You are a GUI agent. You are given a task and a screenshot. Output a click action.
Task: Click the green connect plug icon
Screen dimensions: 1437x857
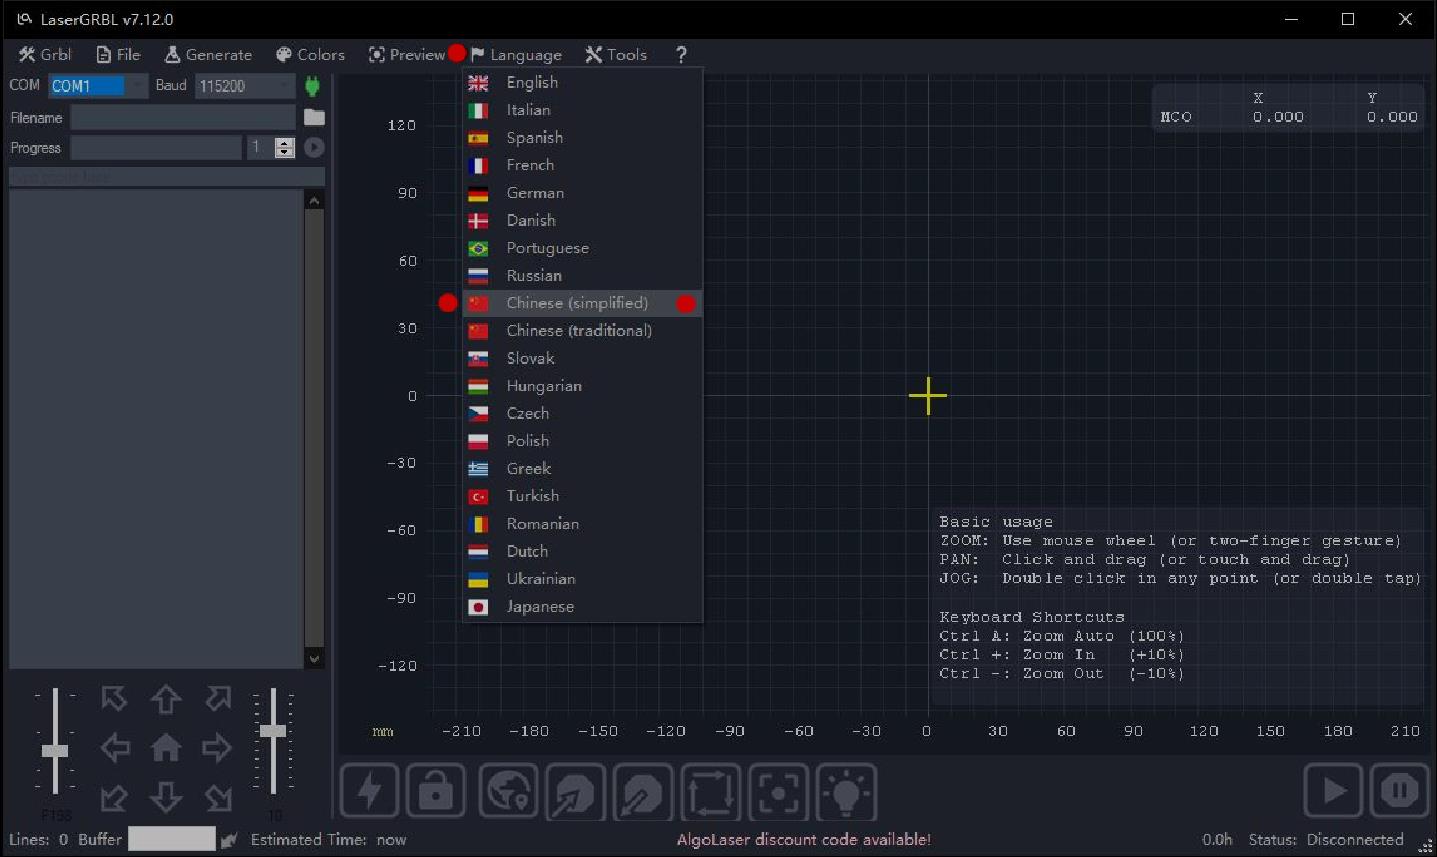click(312, 86)
